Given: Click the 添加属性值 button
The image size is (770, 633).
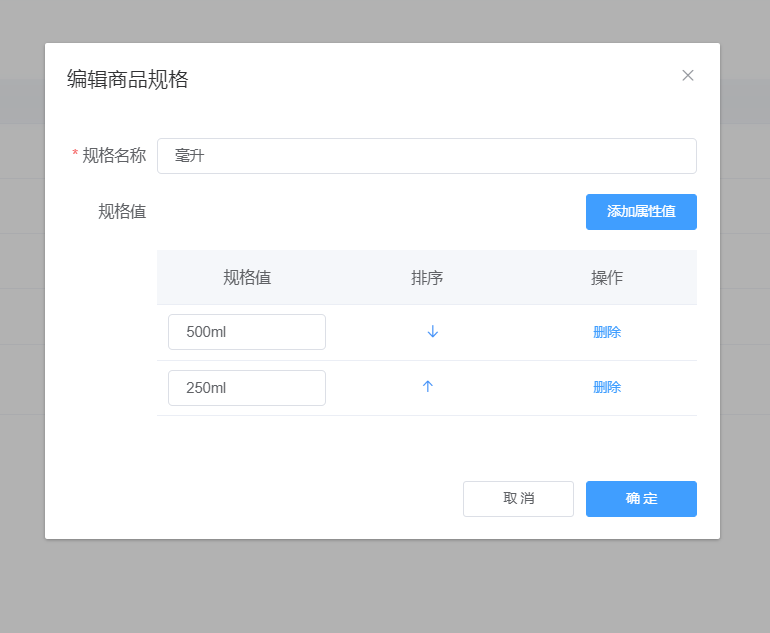Looking at the screenshot, I should [x=641, y=212].
